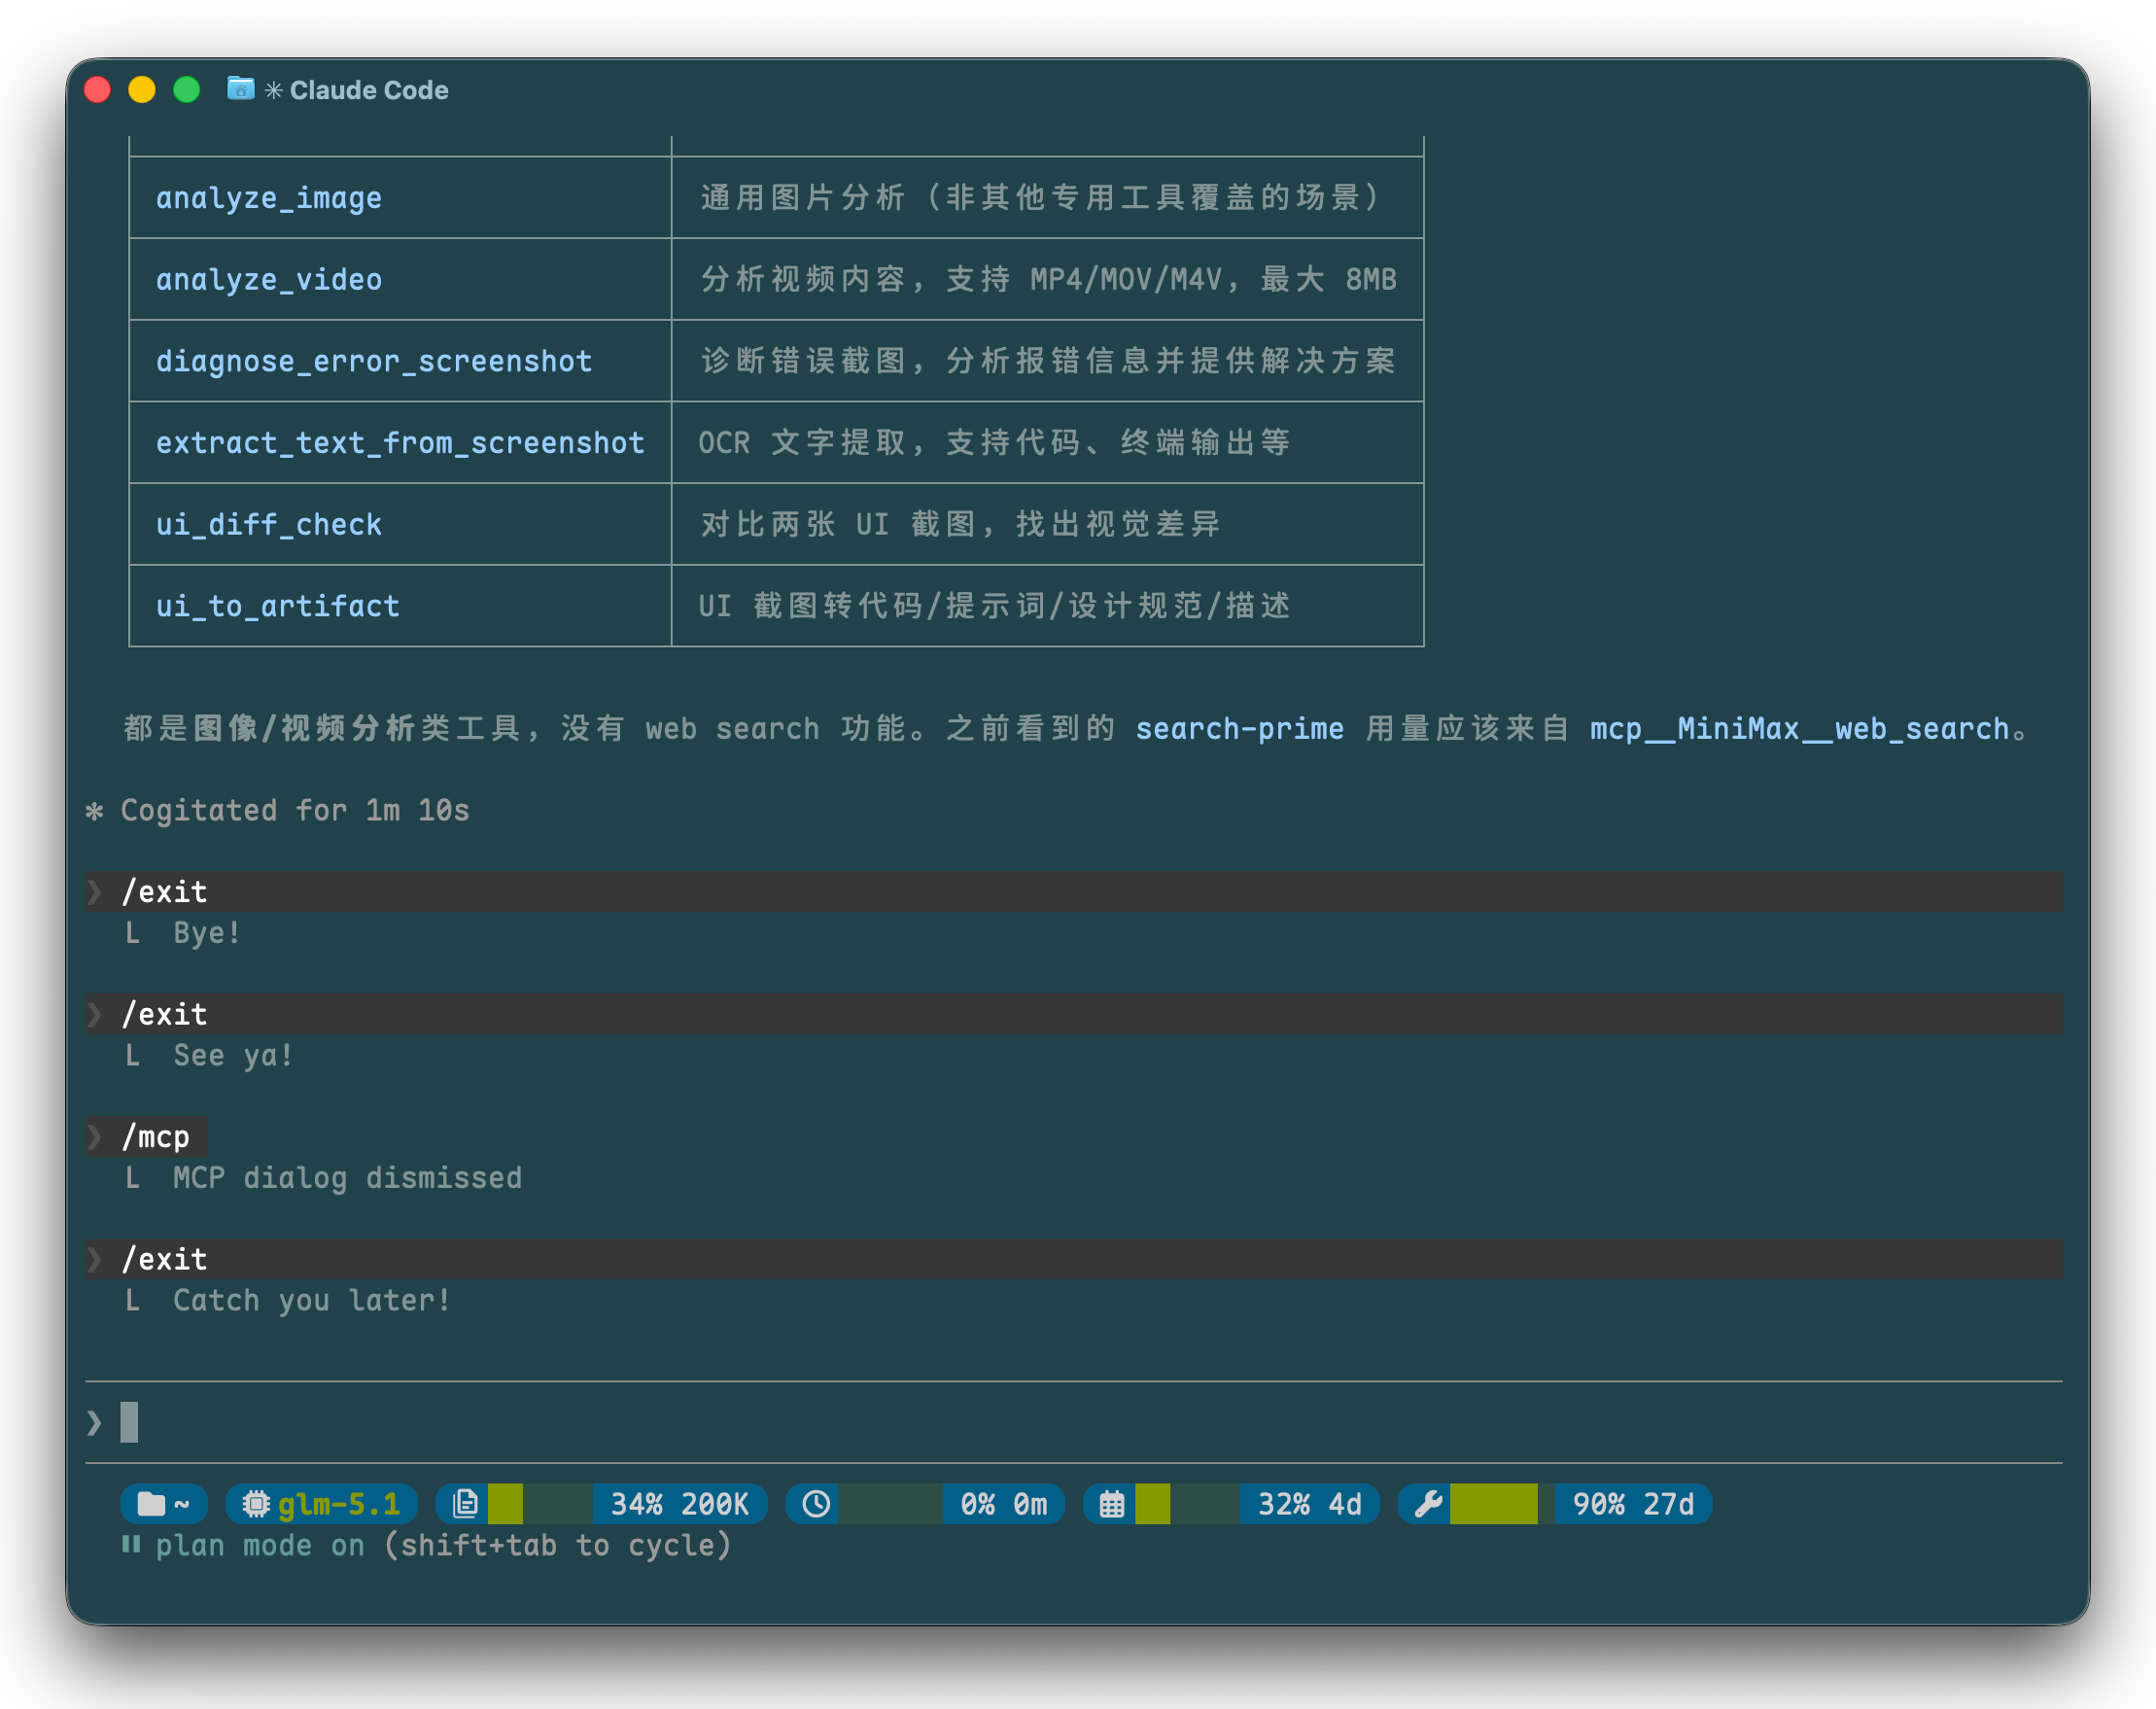
Task: Click the calendar icon in status bar
Action: pyautogui.click(x=1112, y=1504)
